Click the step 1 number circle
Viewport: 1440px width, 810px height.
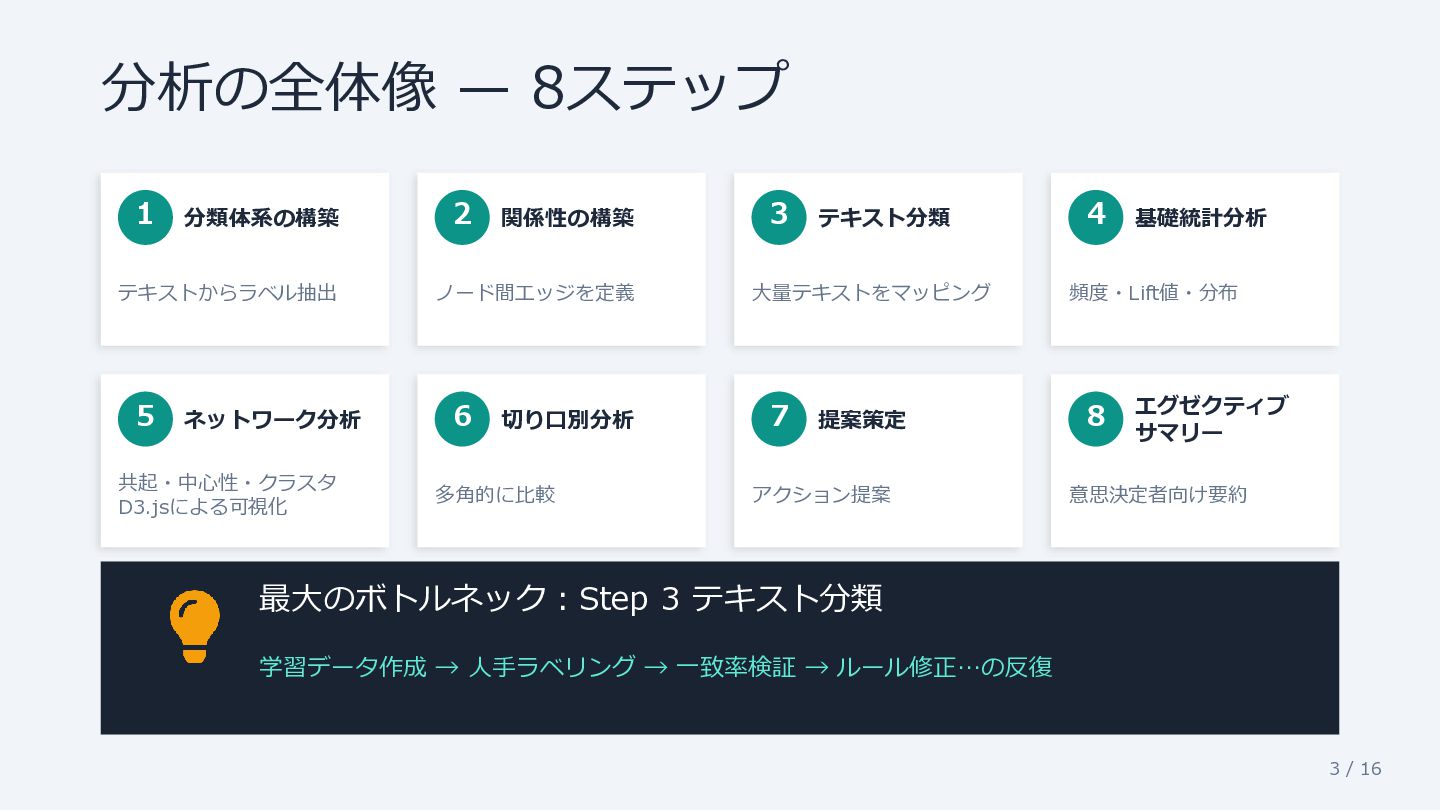[x=145, y=217]
